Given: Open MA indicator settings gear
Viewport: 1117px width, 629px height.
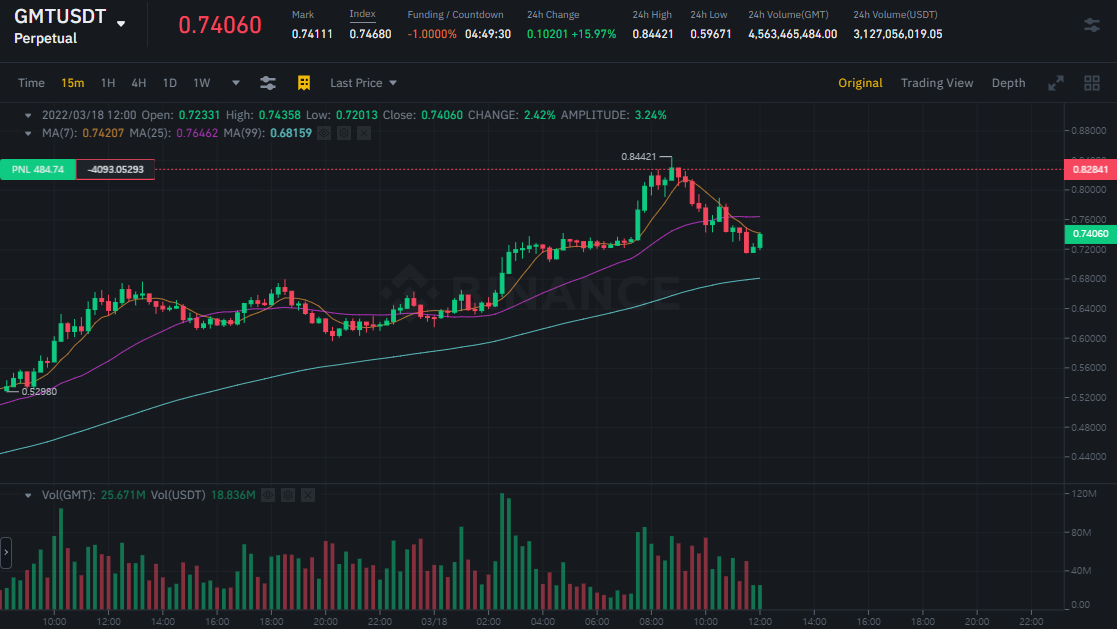Looking at the screenshot, I should point(344,133).
